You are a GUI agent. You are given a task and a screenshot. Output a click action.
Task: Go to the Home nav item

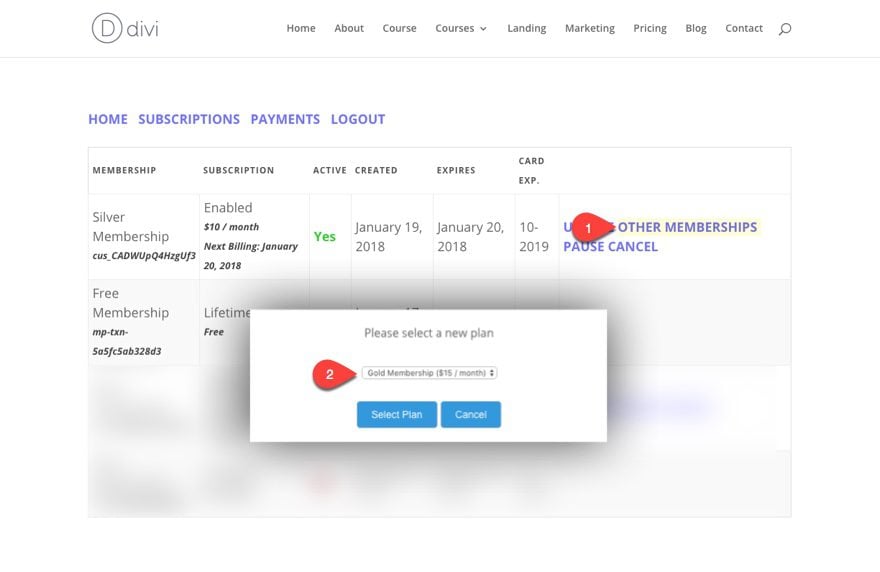point(301,28)
